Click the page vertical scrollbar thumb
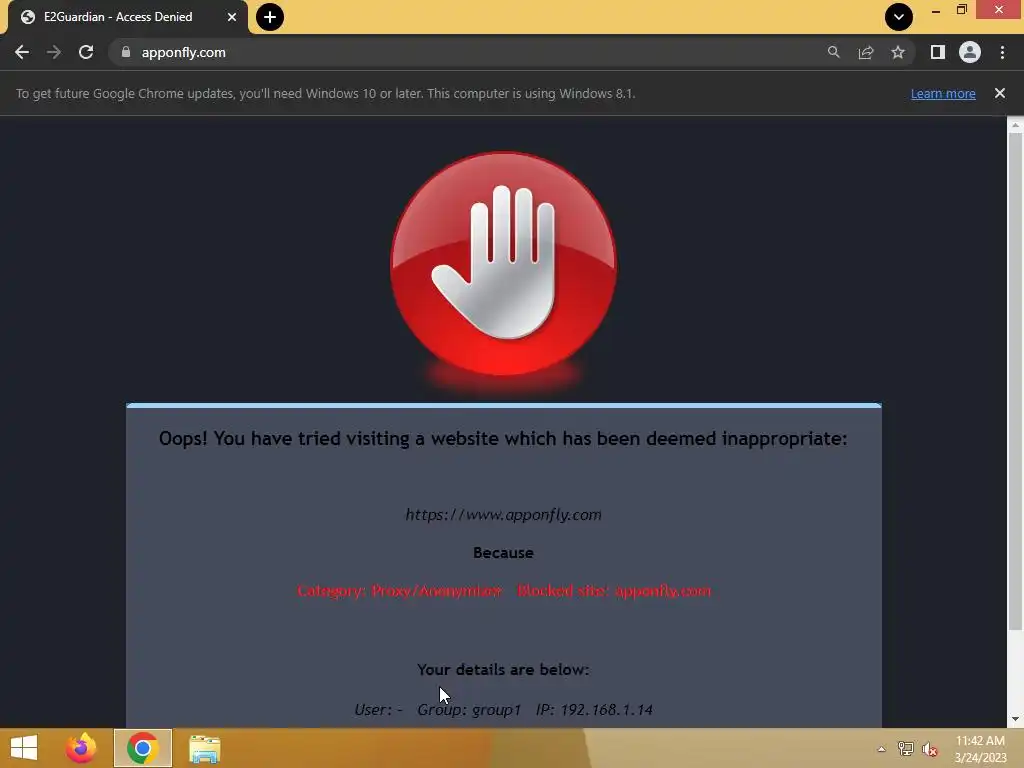The height and width of the screenshot is (768, 1024). [1015, 382]
